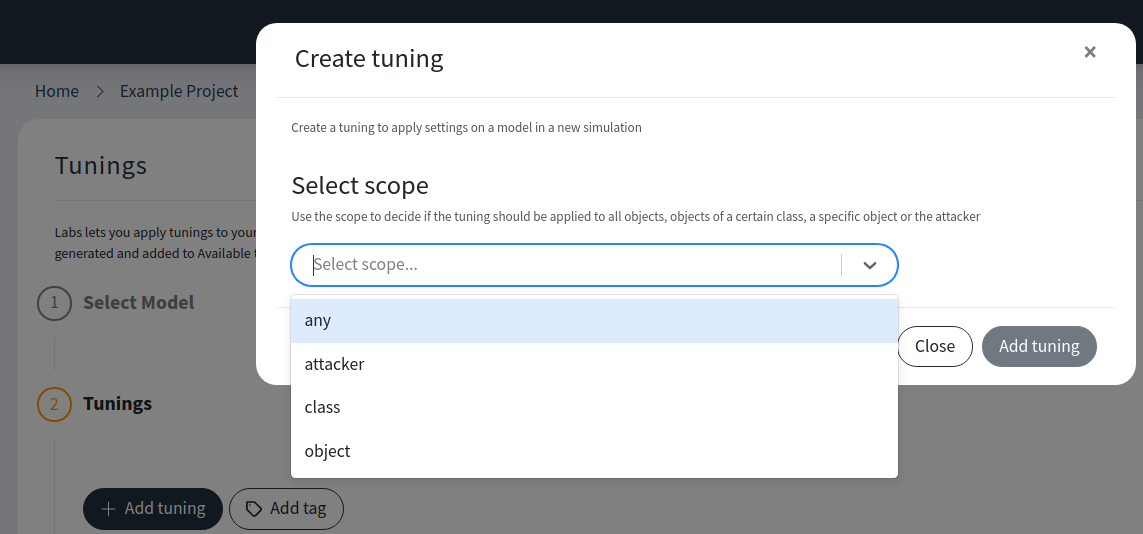This screenshot has height=534, width=1143.
Task: Click the tag icon on the Add tag button
Action: pyautogui.click(x=254, y=509)
